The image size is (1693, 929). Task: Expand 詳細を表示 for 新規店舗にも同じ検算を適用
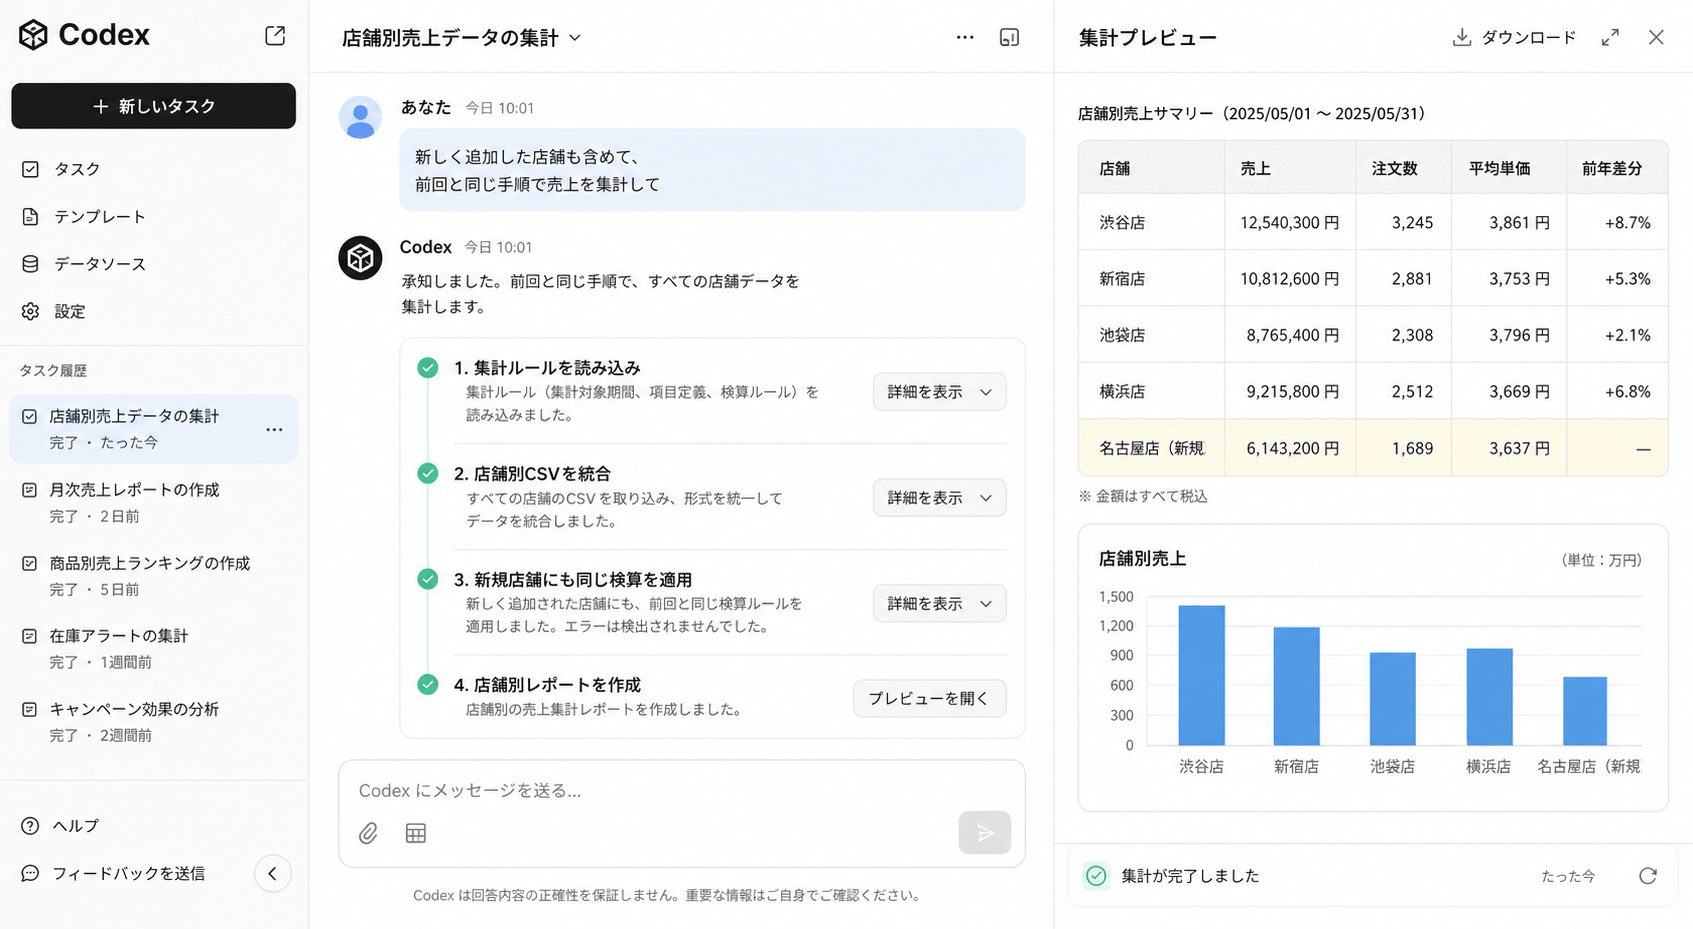939,604
